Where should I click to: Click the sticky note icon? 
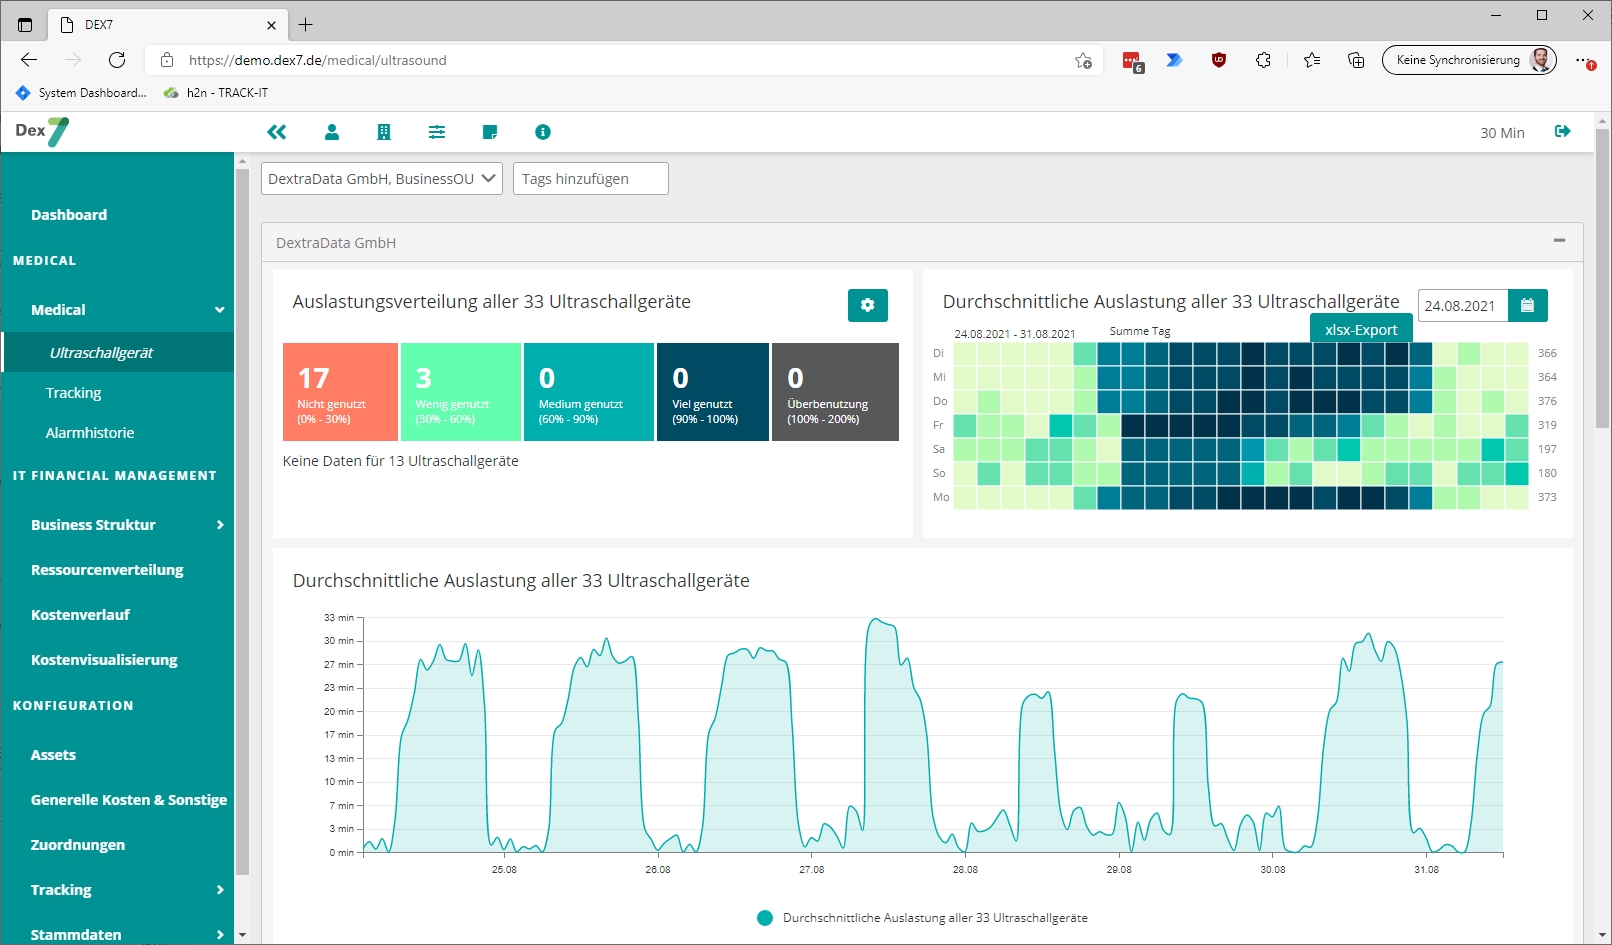[490, 132]
